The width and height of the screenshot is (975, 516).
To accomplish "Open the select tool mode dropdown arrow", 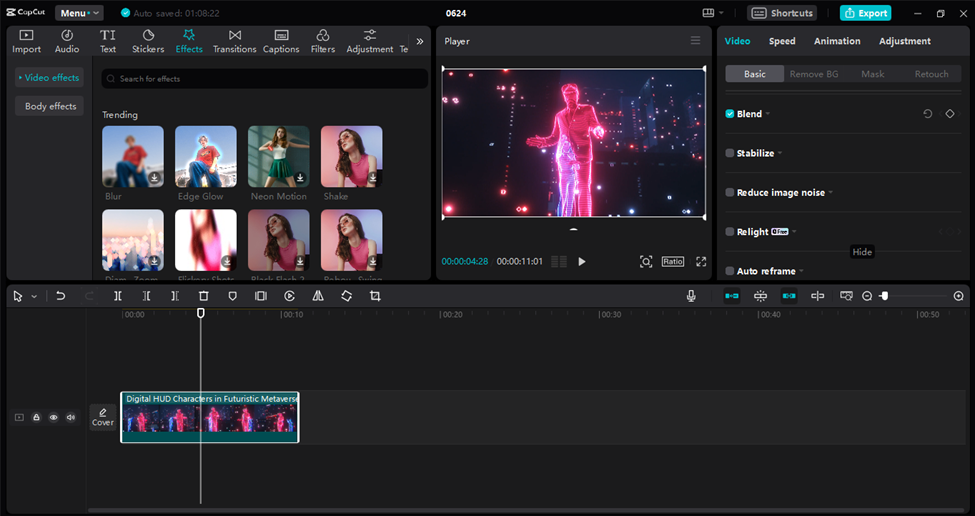I will click(x=34, y=297).
